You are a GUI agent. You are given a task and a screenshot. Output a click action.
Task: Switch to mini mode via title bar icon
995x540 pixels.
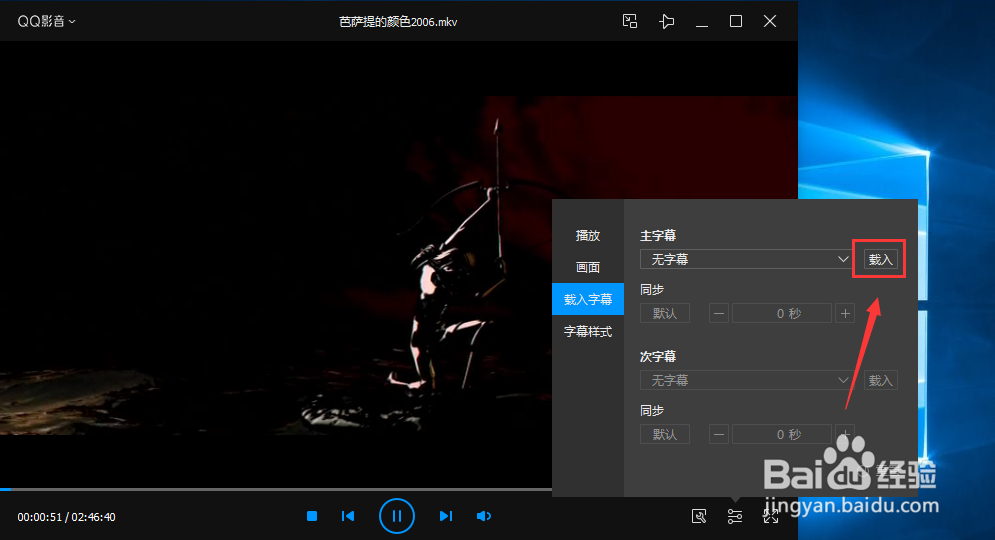629,22
